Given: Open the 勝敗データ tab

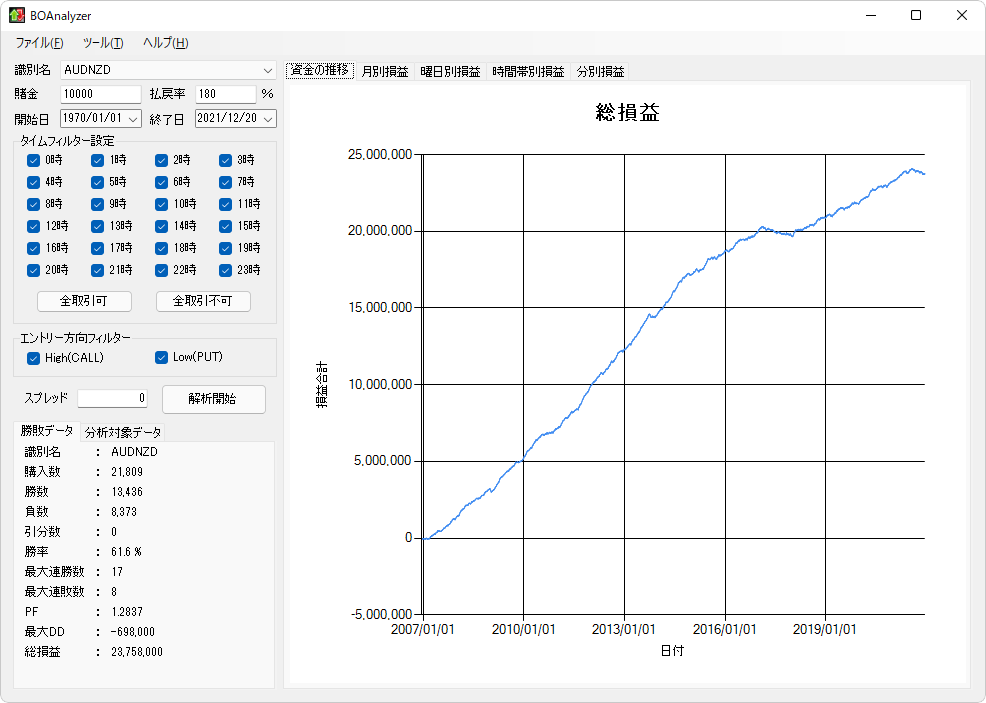Looking at the screenshot, I should [47, 431].
